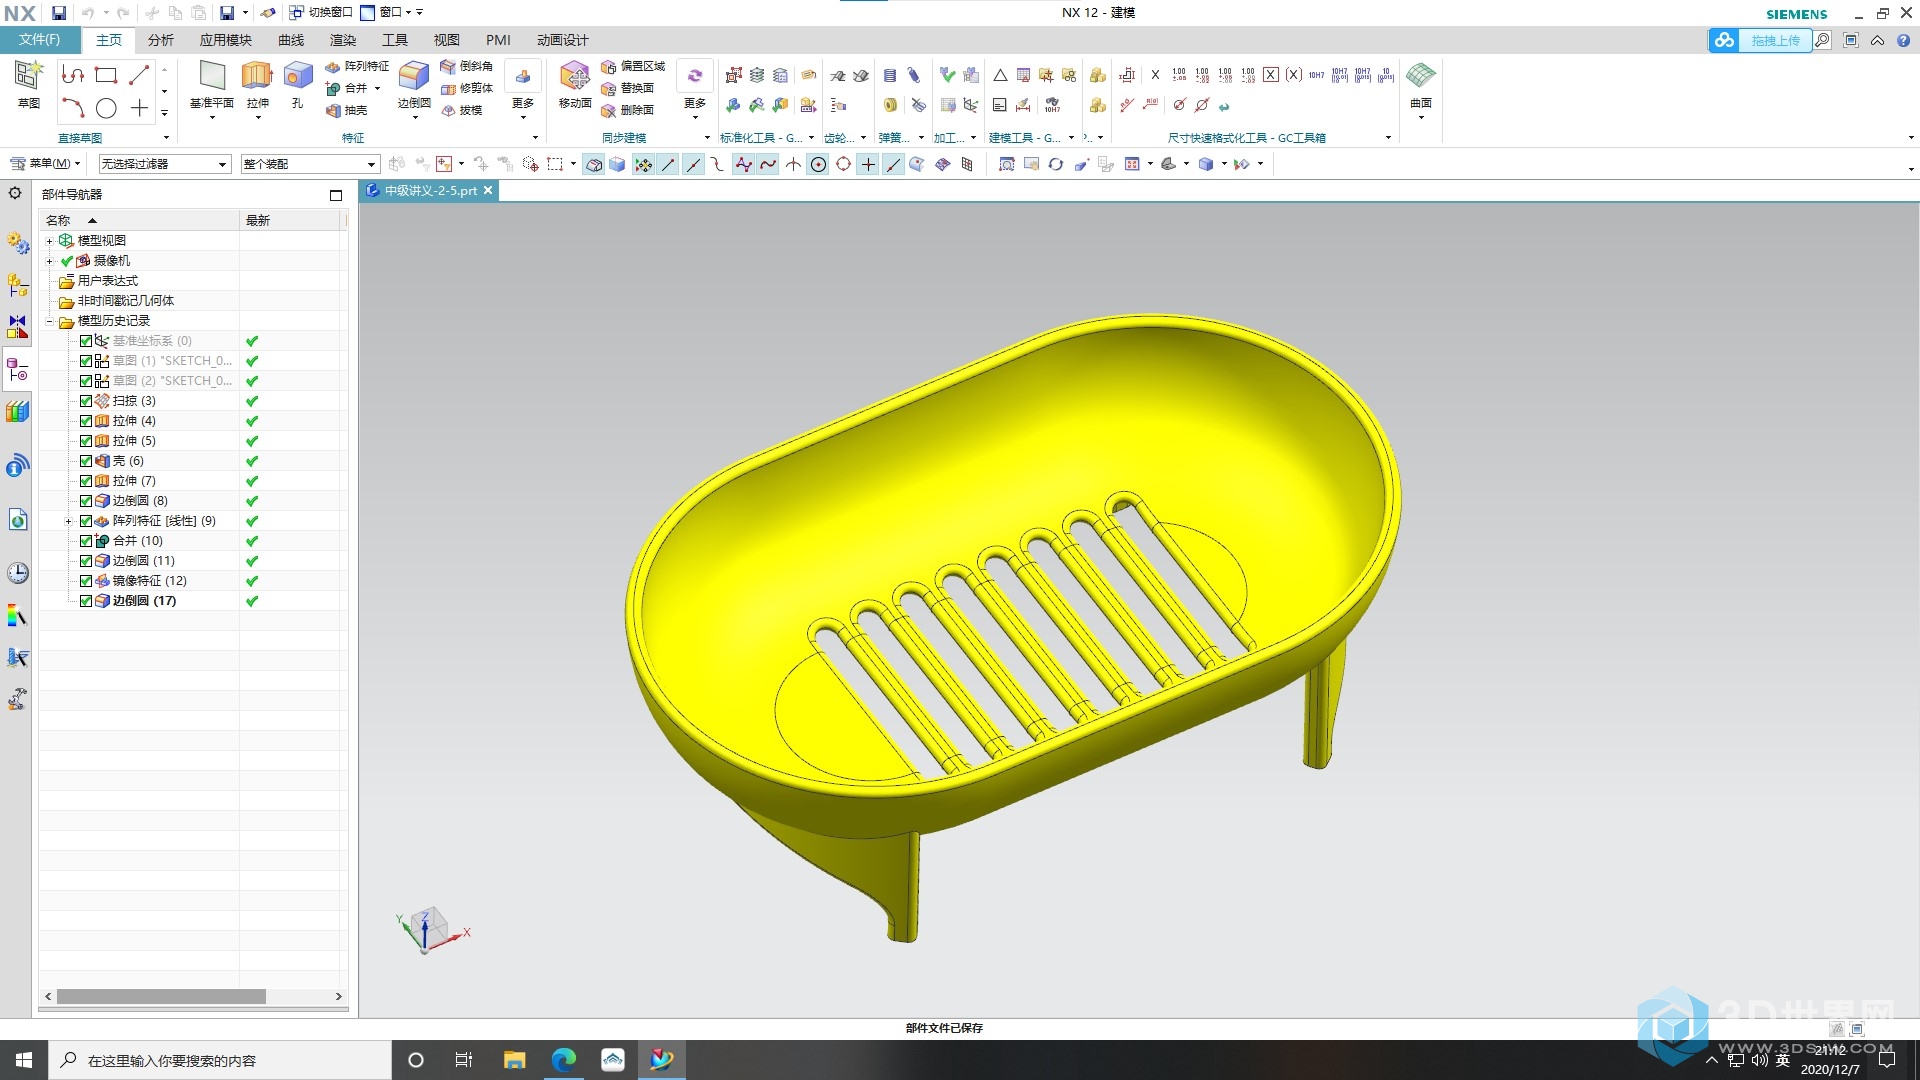This screenshot has width=1920, height=1080.
Task: Click the Extrude (拉伸) tool icon
Action: point(258,76)
